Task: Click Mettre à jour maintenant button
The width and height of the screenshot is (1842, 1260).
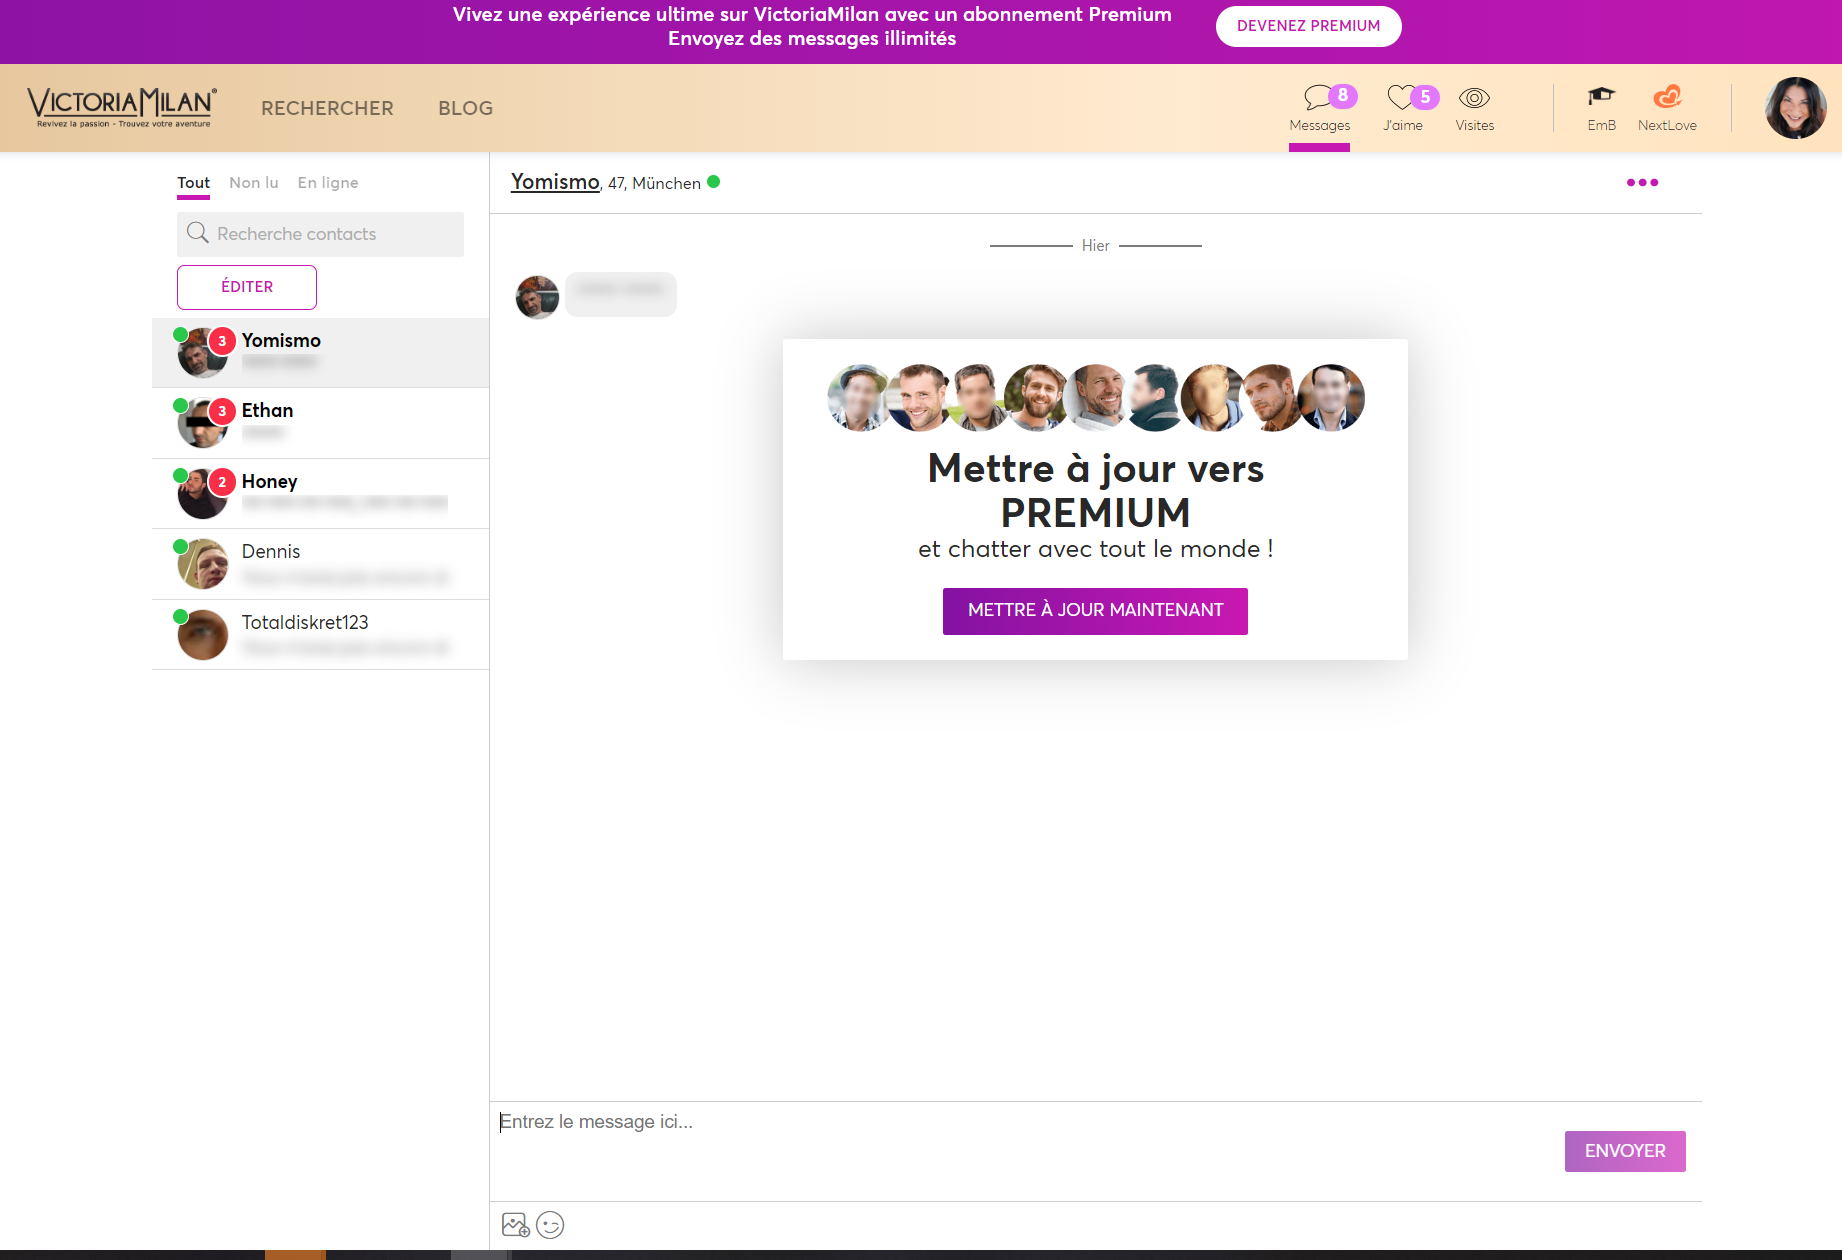Action: pyautogui.click(x=1095, y=611)
